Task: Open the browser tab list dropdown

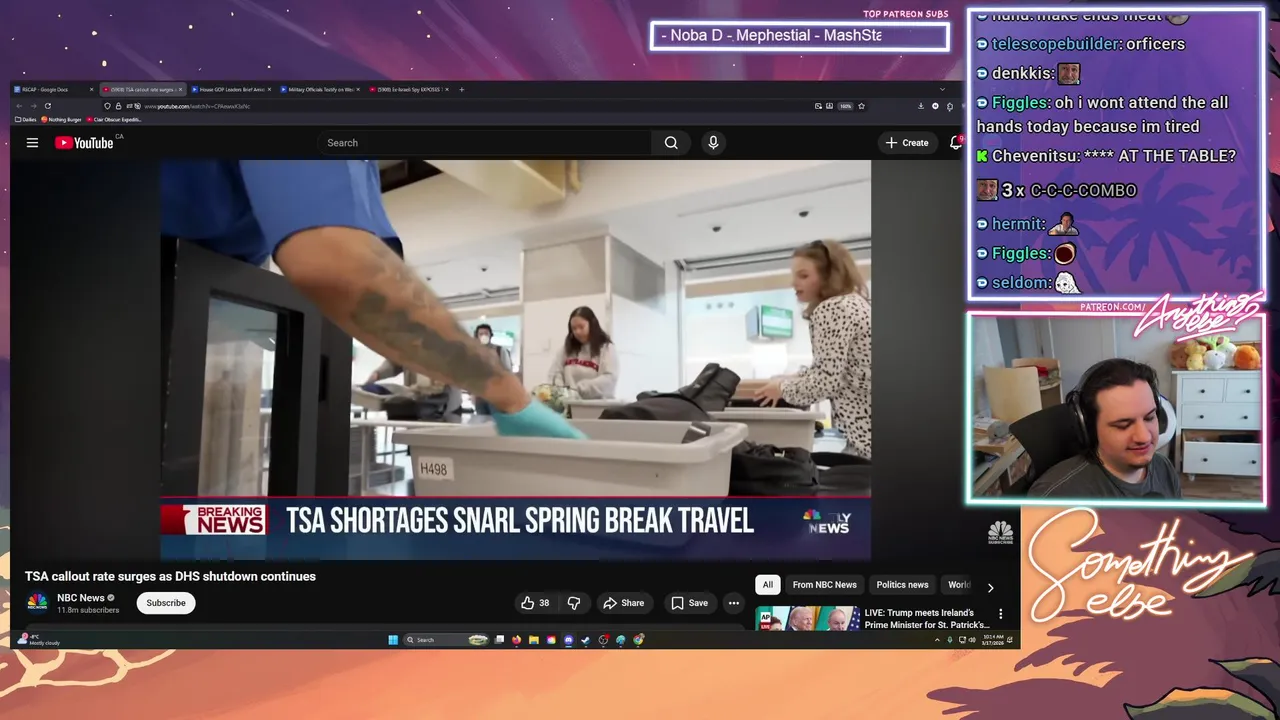Action: tap(942, 89)
